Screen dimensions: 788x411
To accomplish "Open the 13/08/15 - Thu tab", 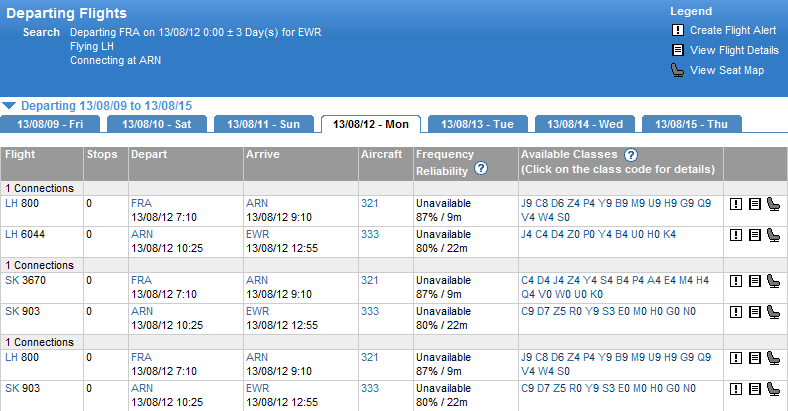I will pos(692,124).
